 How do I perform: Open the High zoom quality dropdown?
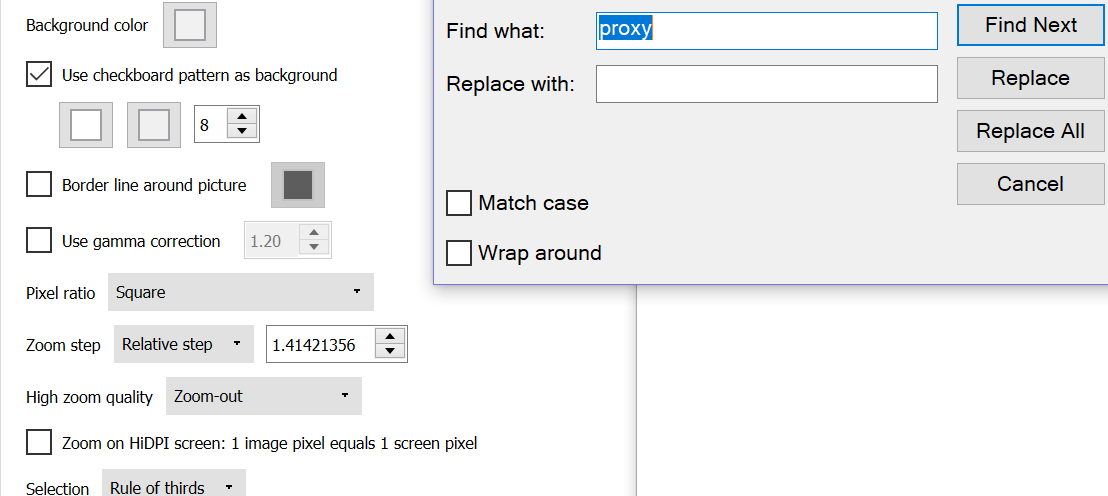263,396
